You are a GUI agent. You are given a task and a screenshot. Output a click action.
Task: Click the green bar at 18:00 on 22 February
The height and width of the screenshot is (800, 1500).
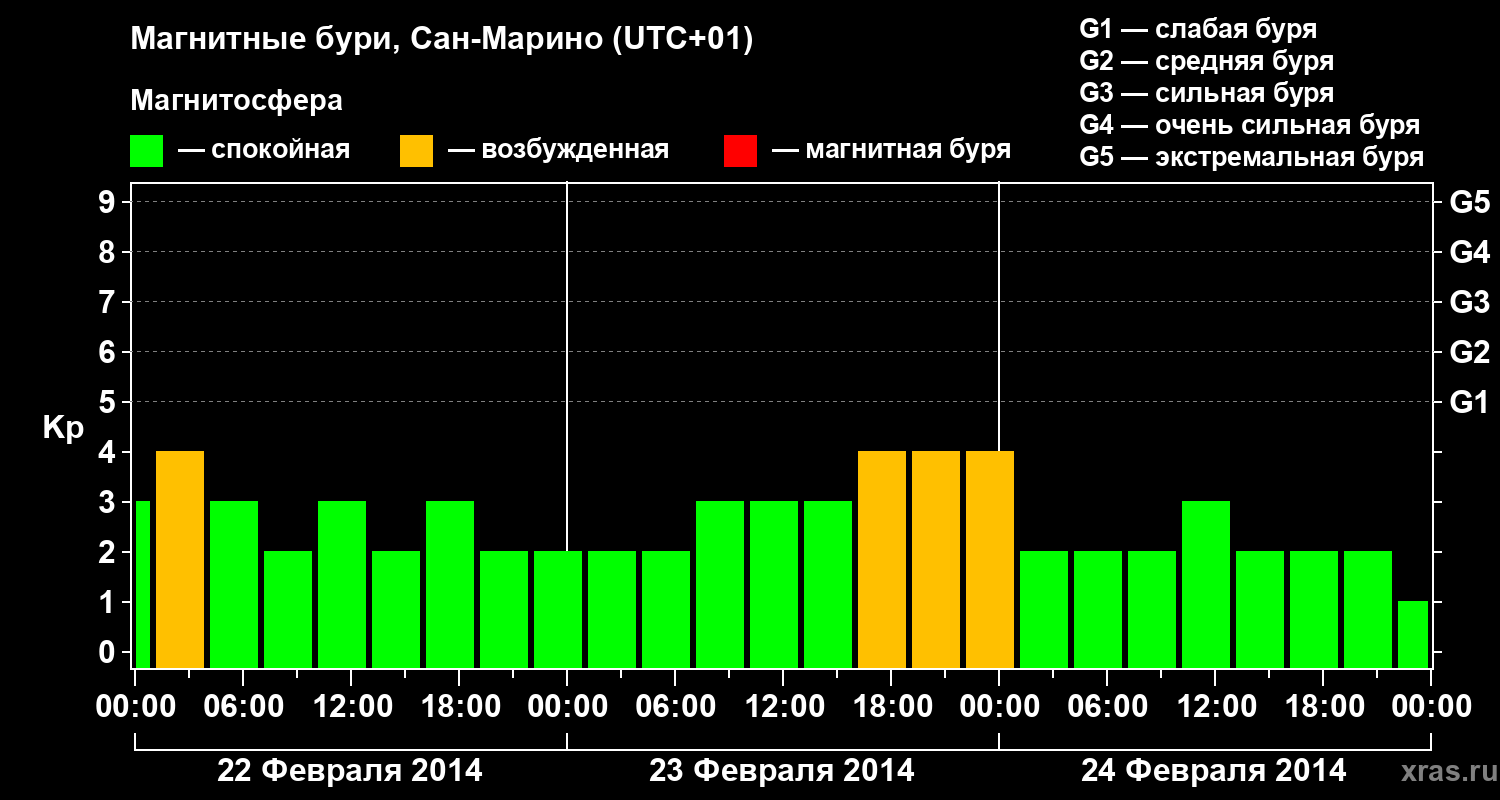[450, 584]
